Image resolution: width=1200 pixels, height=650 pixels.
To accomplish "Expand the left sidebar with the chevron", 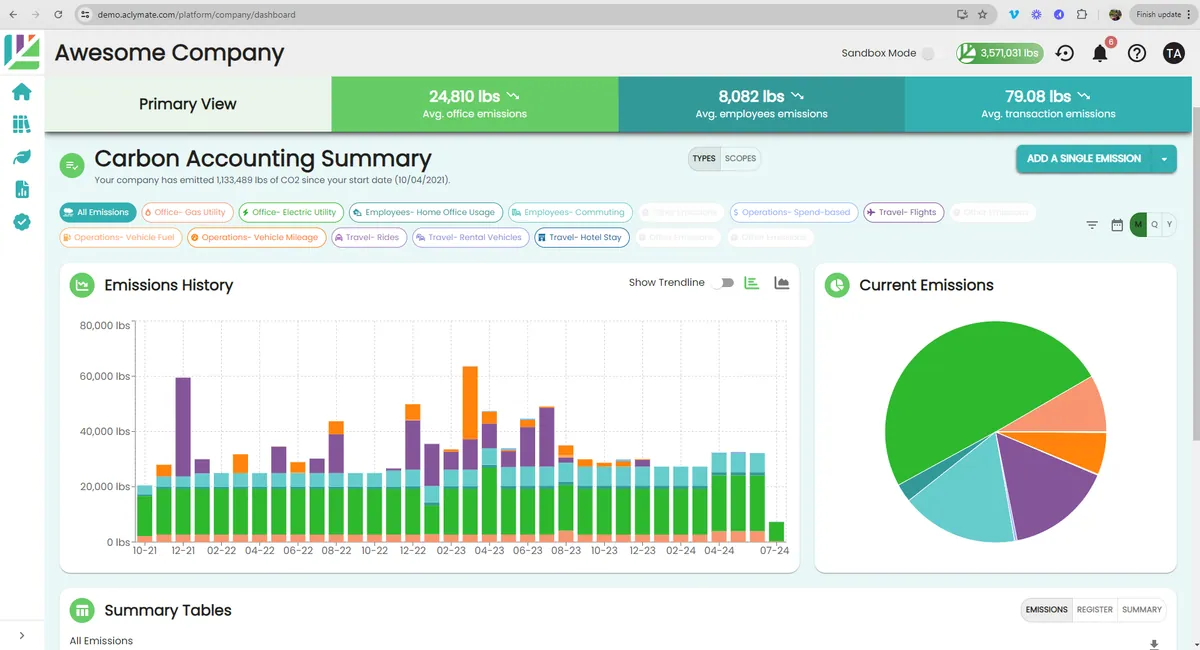I will (x=22, y=635).
